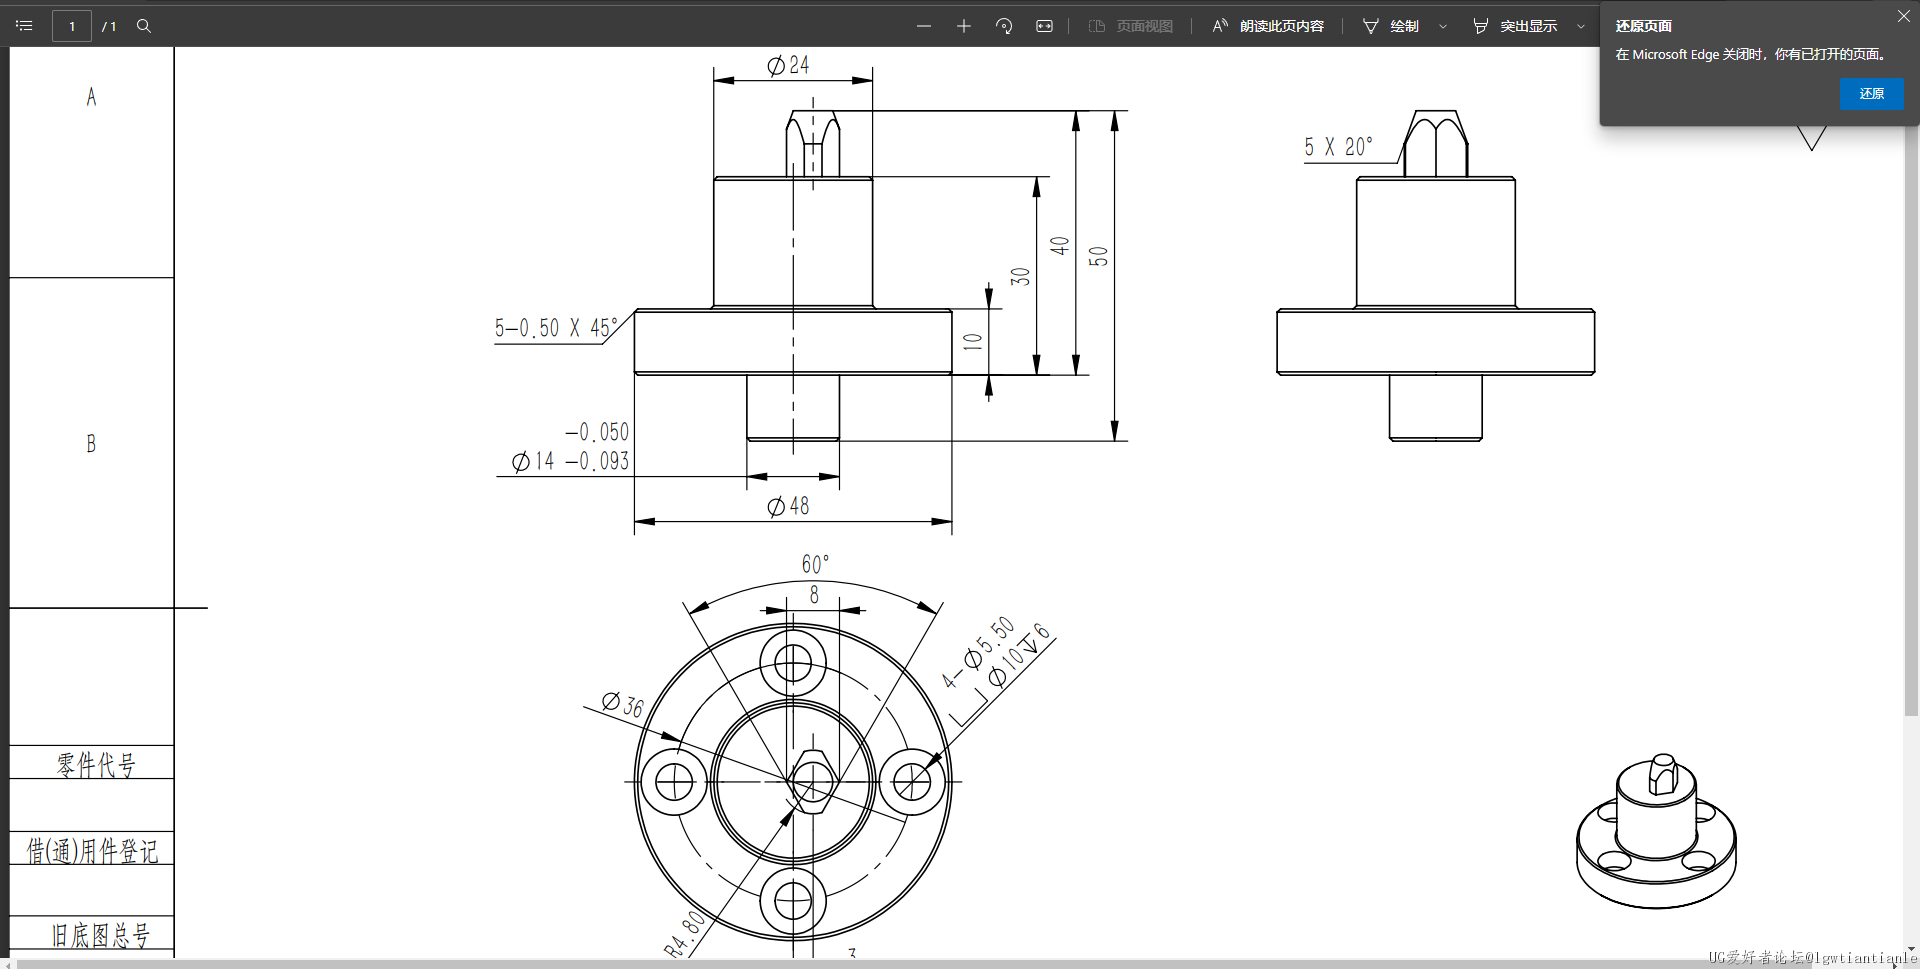Zoom out with the minus button
This screenshot has width=1920, height=969.
tap(924, 26)
